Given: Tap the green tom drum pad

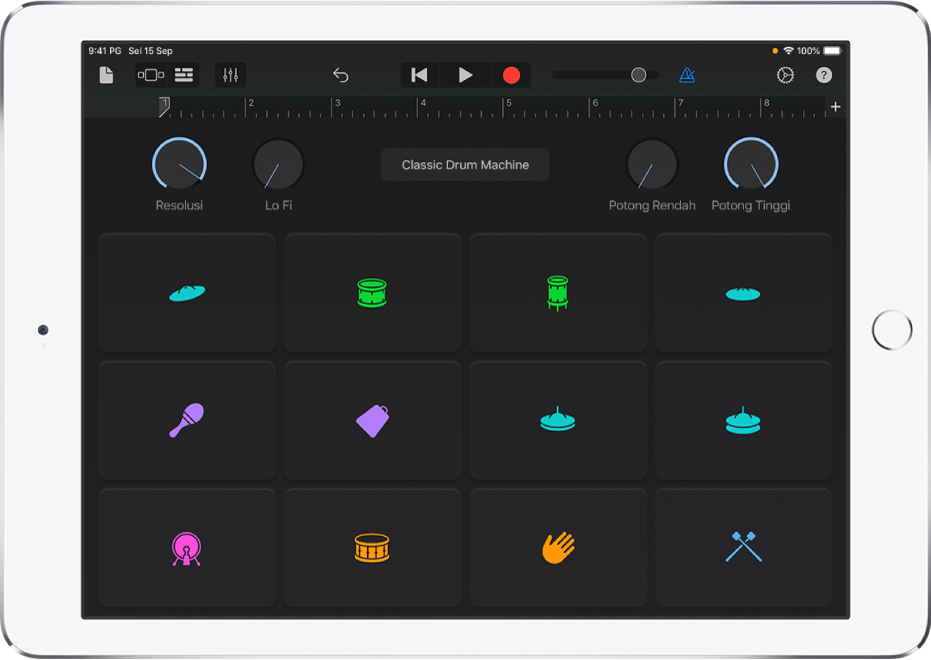Looking at the screenshot, I should click(372, 293).
